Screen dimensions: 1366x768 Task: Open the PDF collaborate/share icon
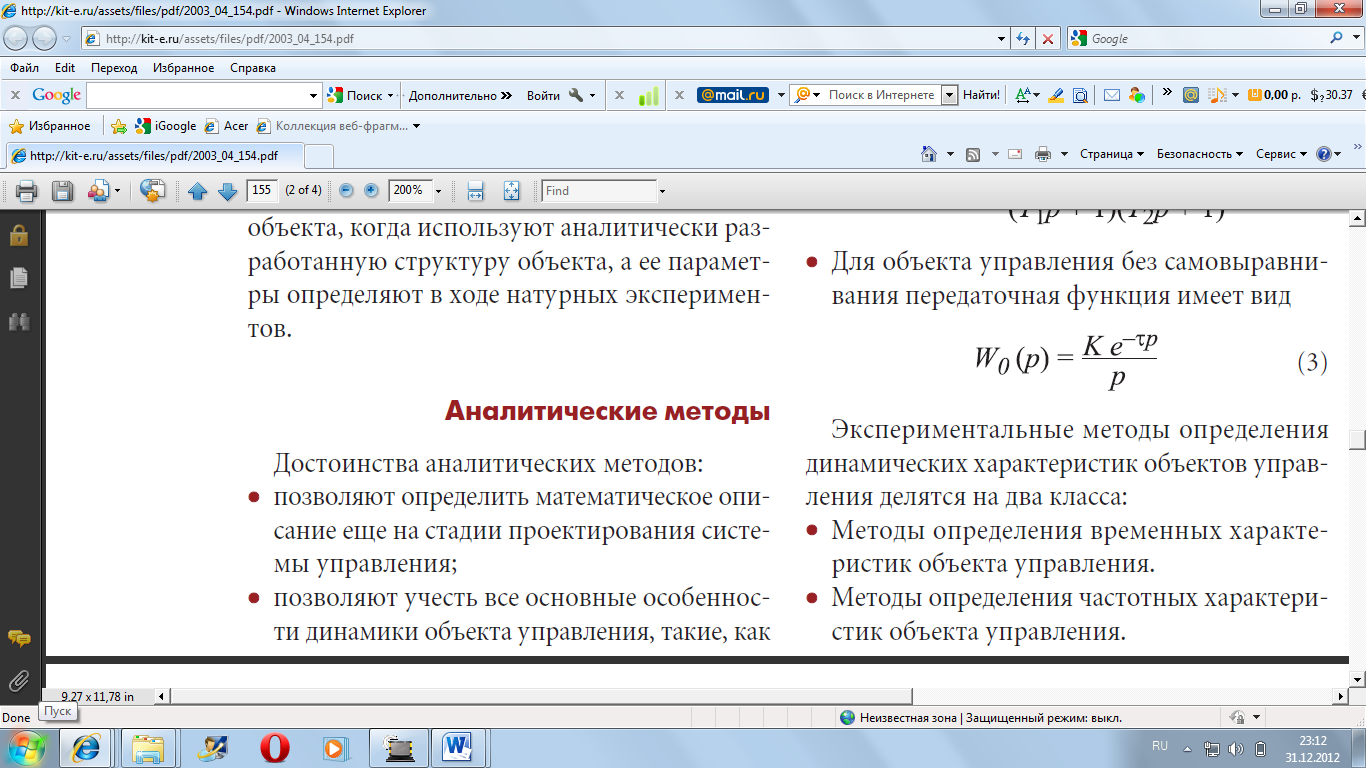point(99,191)
